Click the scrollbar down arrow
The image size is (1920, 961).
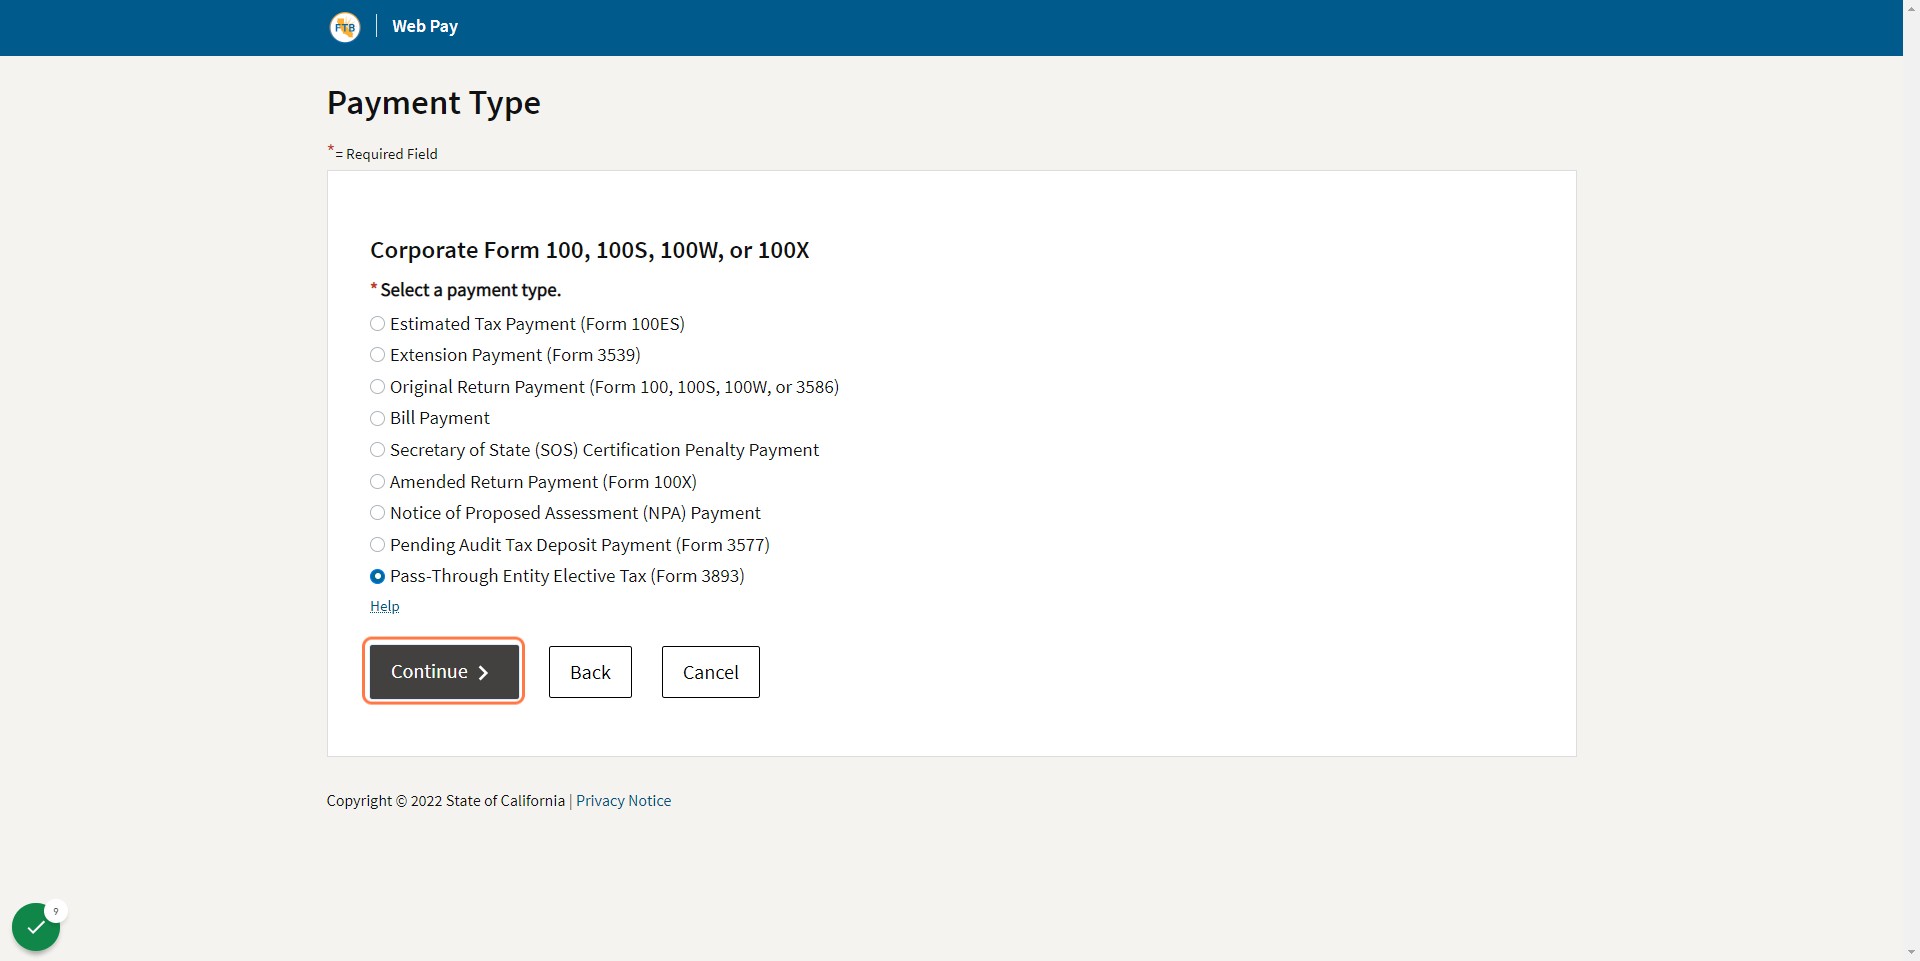coord(1911,952)
